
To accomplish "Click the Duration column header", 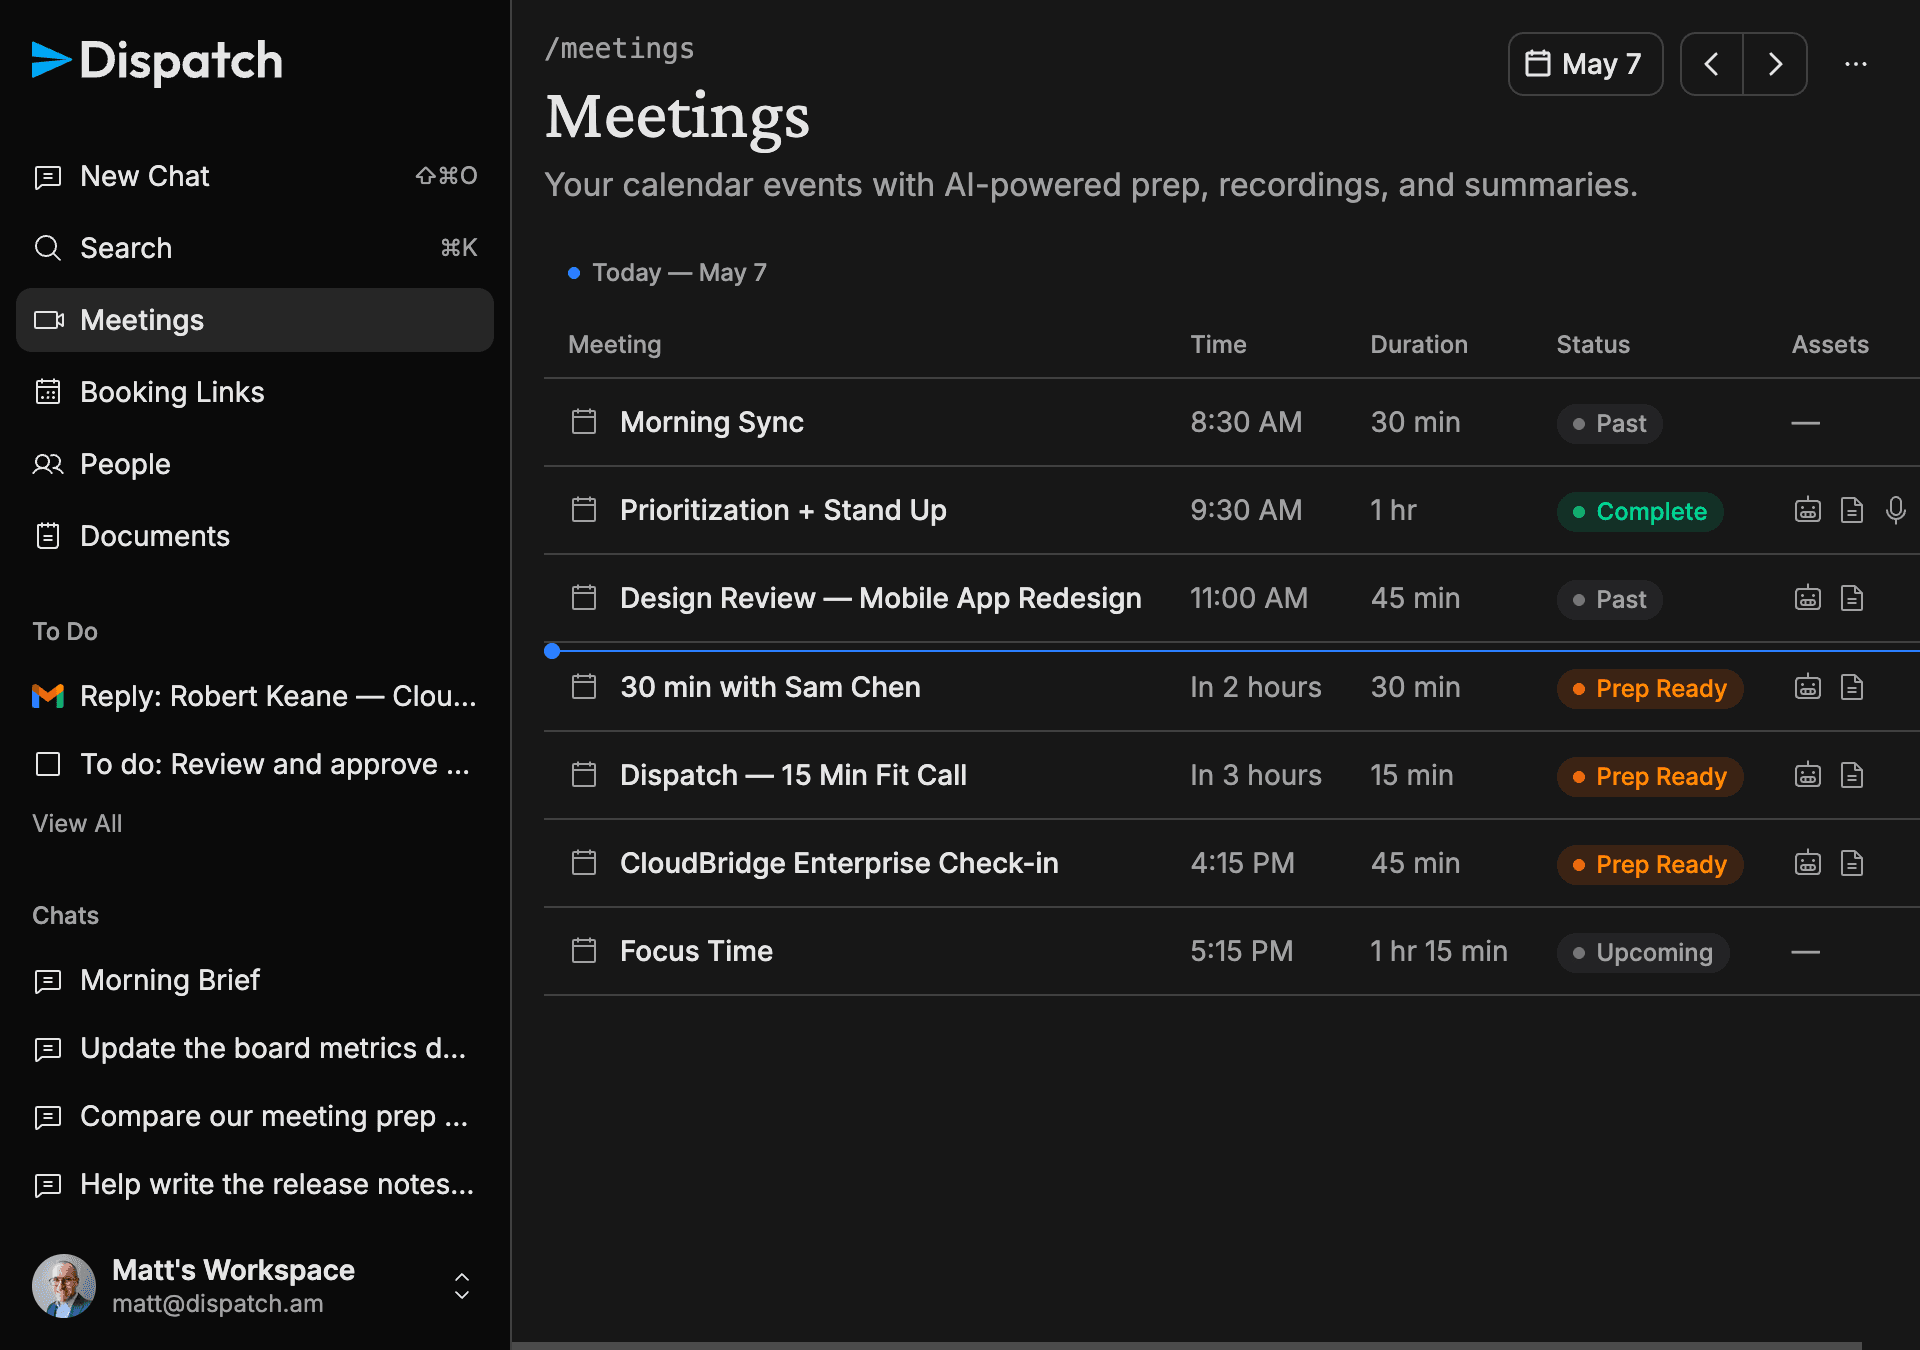I will tap(1419, 344).
